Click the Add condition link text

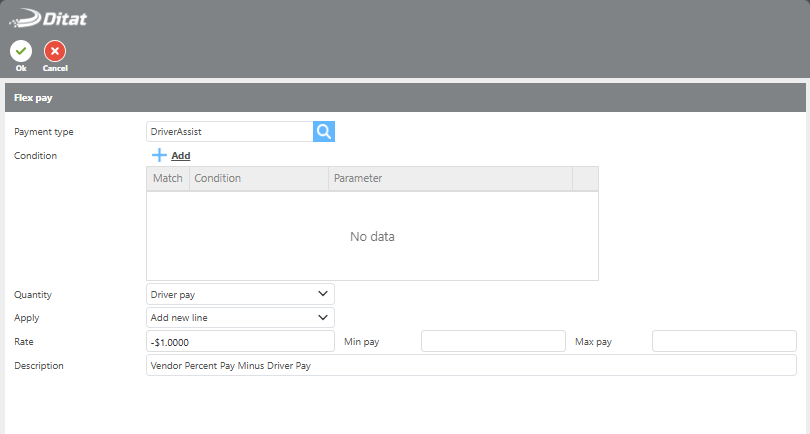coord(180,156)
